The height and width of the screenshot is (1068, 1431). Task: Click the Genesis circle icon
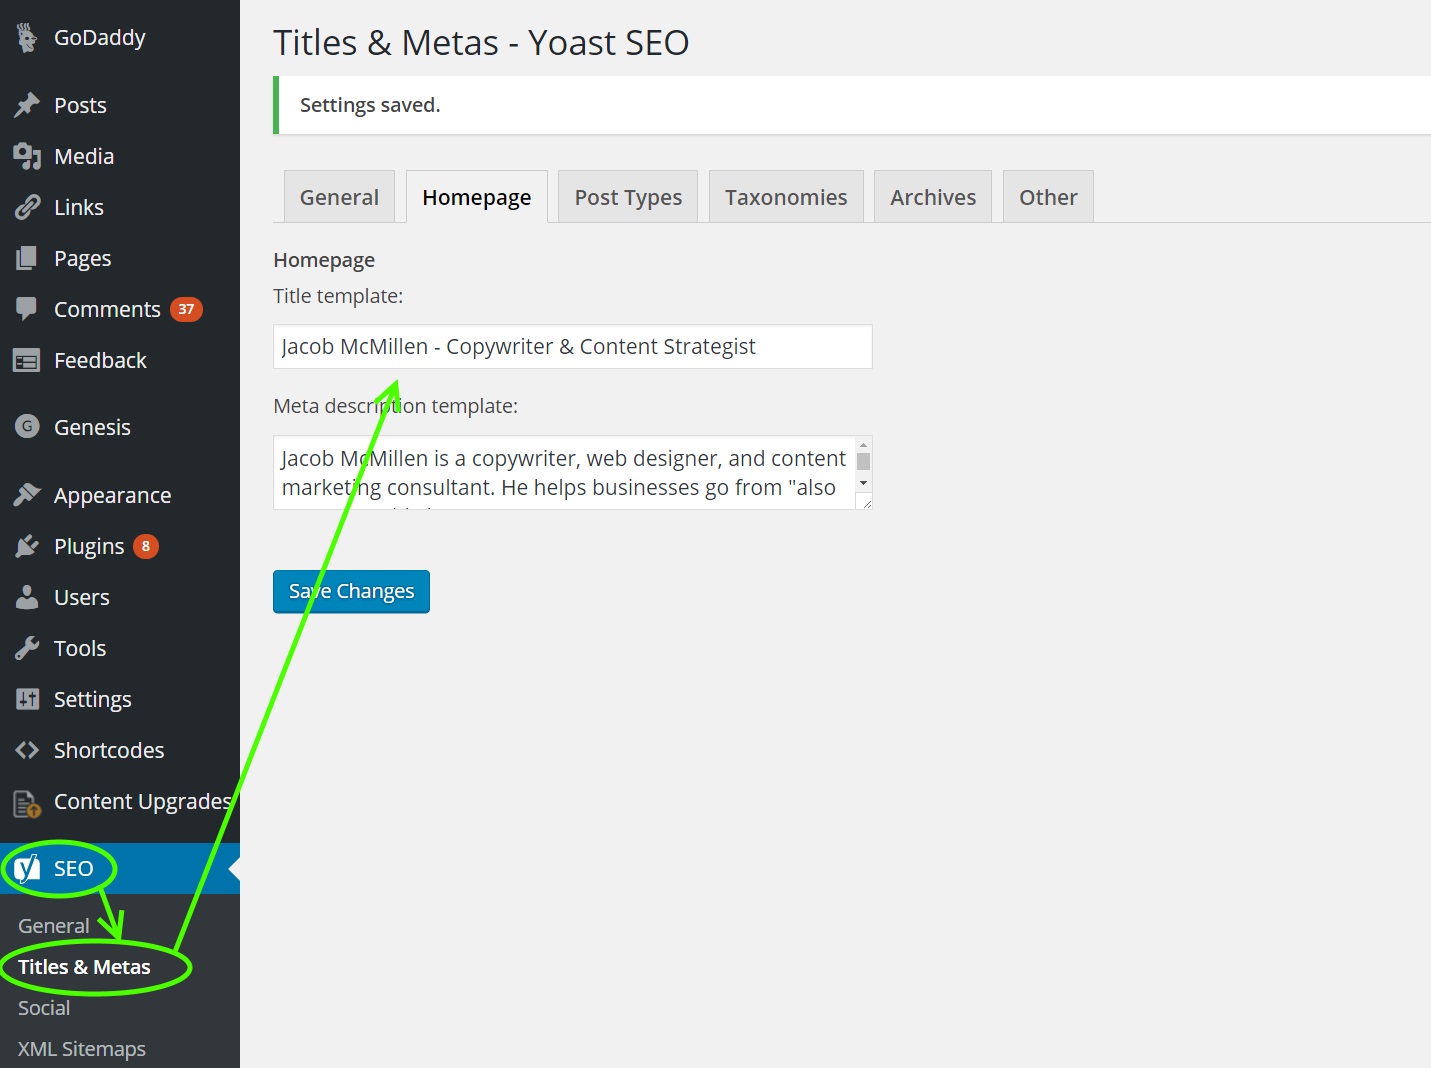click(27, 427)
